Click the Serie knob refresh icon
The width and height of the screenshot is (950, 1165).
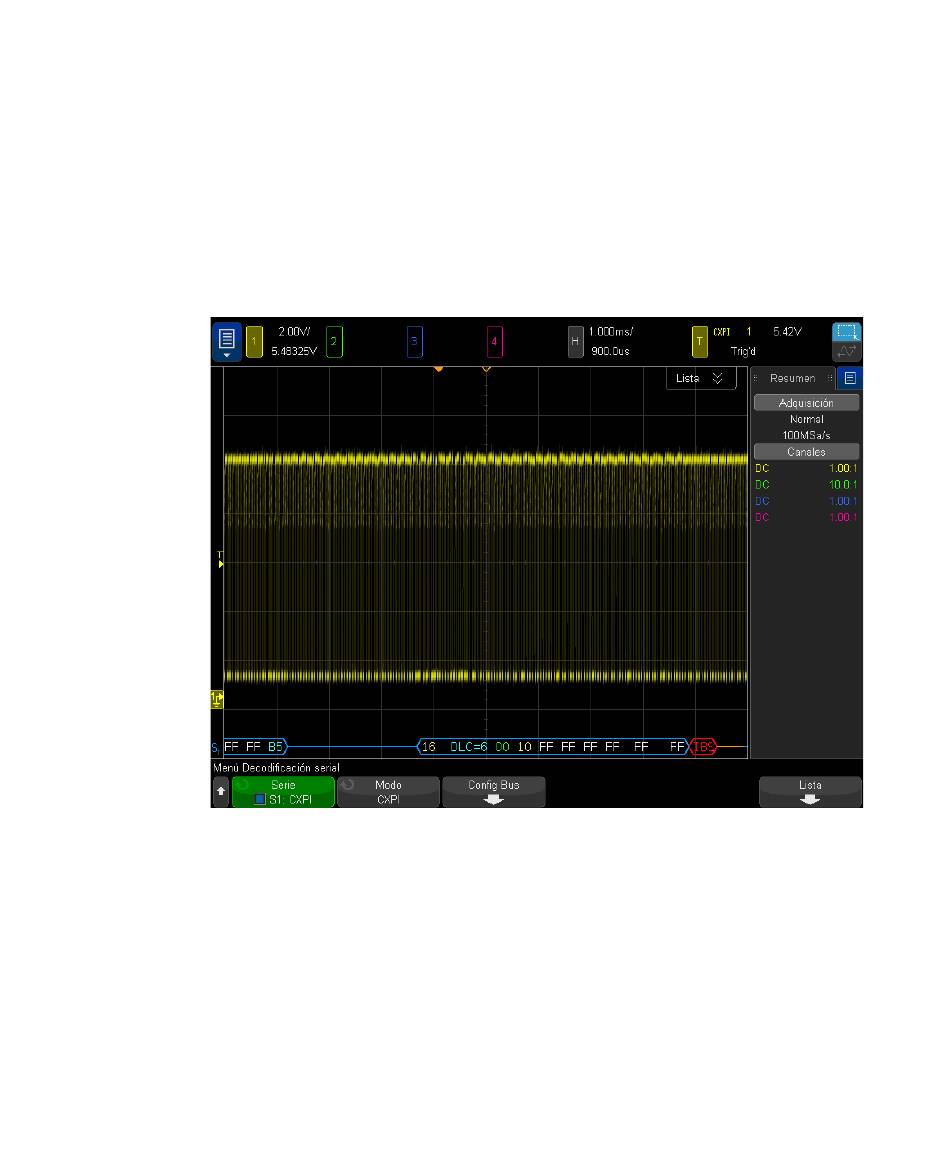[x=242, y=785]
